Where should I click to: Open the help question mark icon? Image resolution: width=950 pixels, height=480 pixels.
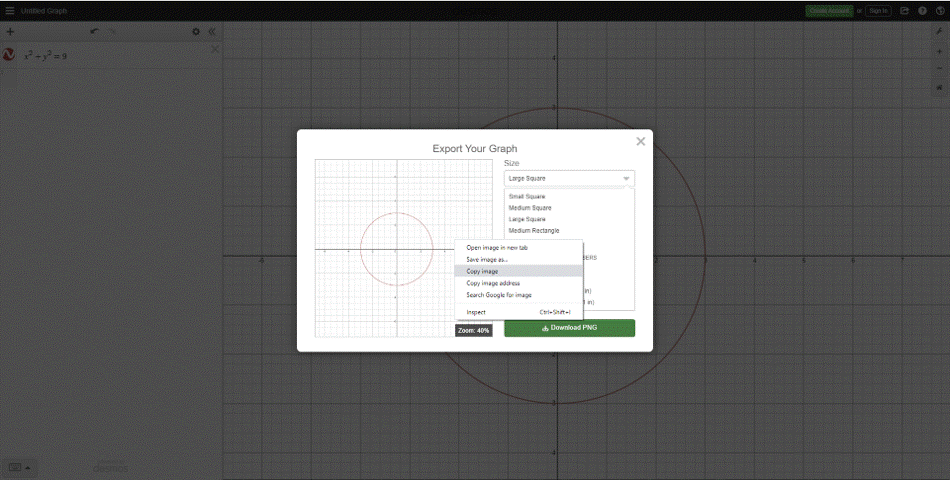(x=922, y=11)
